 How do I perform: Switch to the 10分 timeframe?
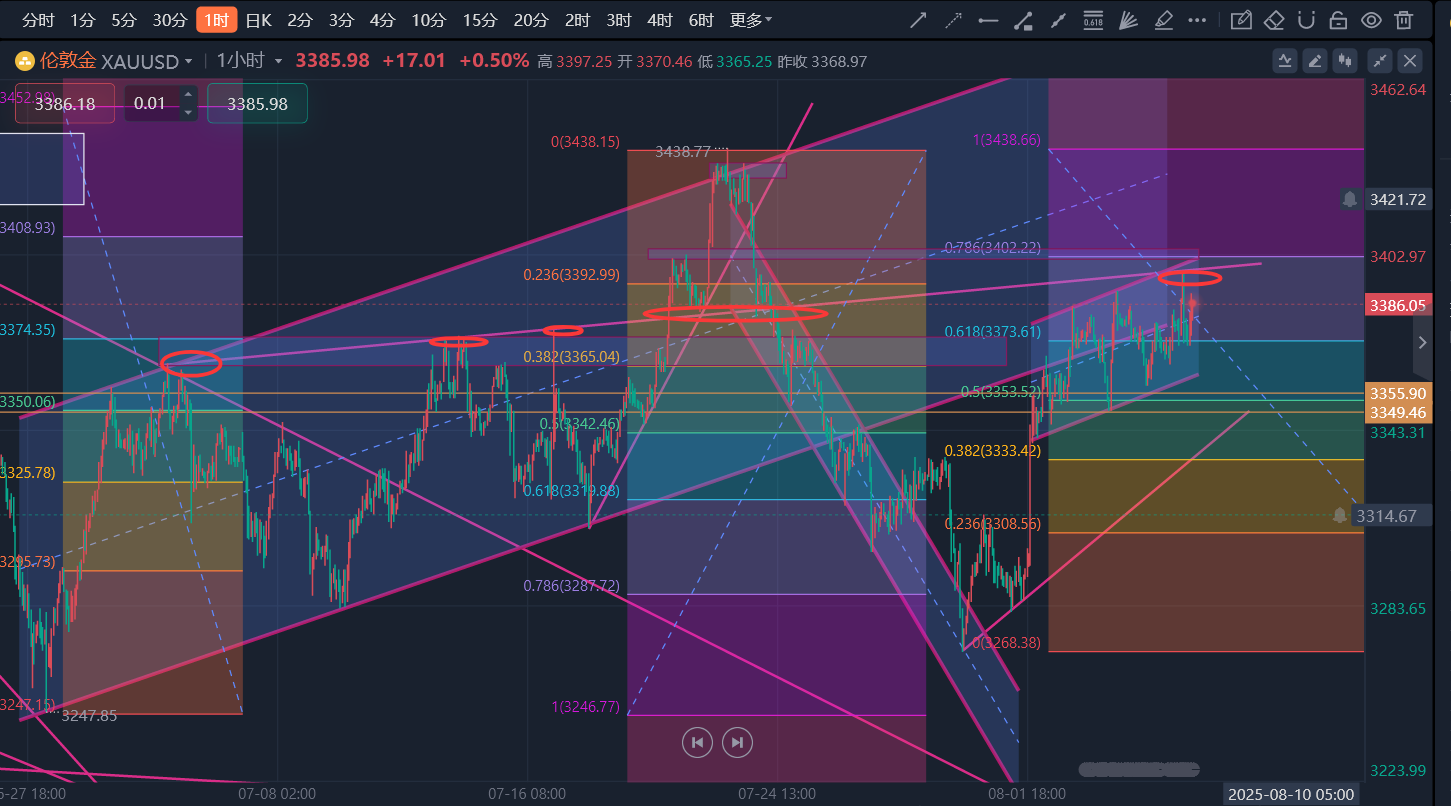(x=428, y=20)
